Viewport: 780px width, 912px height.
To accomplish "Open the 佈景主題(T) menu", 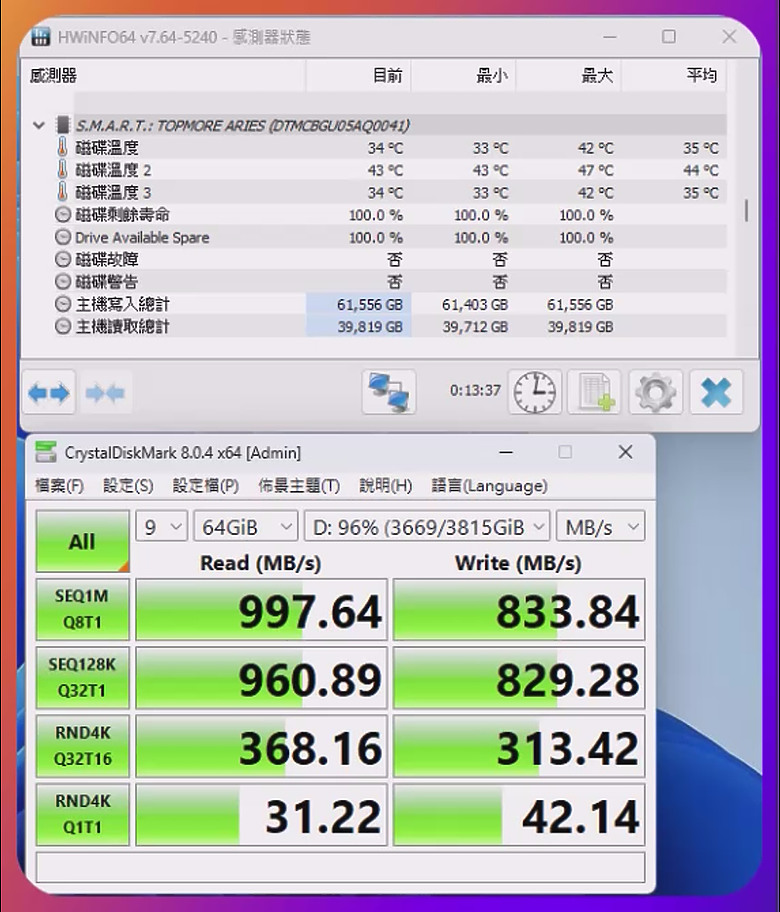I will pos(299,486).
